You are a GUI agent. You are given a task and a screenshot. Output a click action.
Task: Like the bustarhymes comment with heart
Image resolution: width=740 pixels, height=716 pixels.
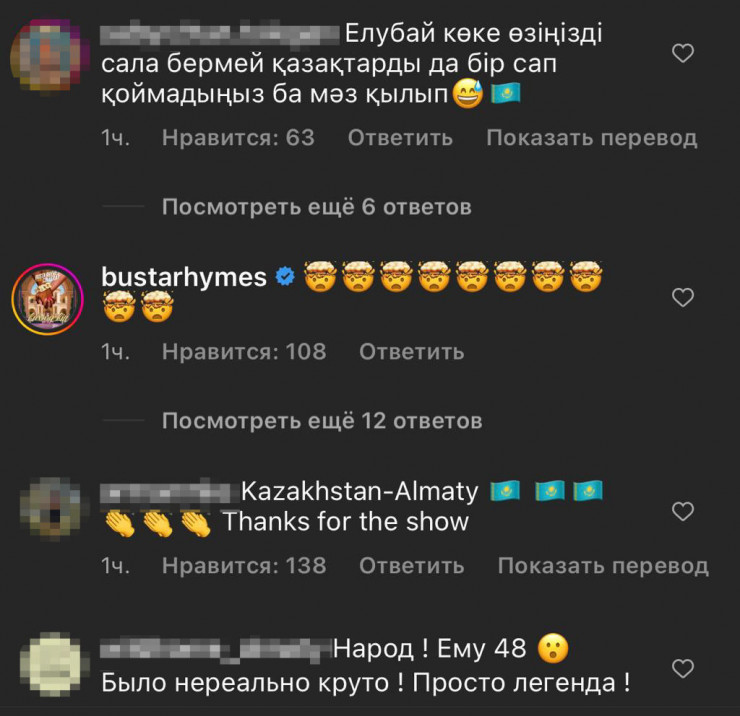coord(682,298)
